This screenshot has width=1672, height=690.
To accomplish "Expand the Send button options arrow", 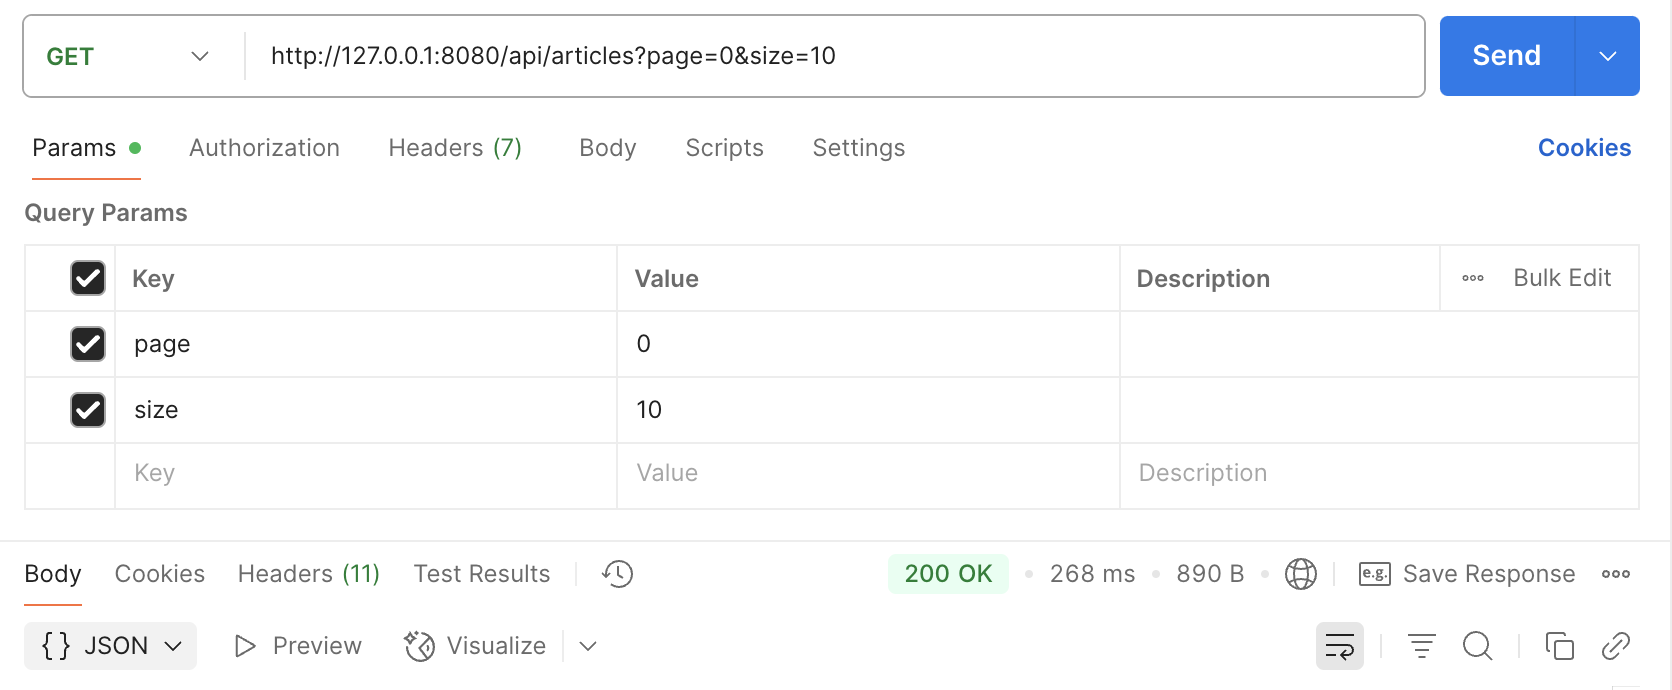I will point(1607,56).
